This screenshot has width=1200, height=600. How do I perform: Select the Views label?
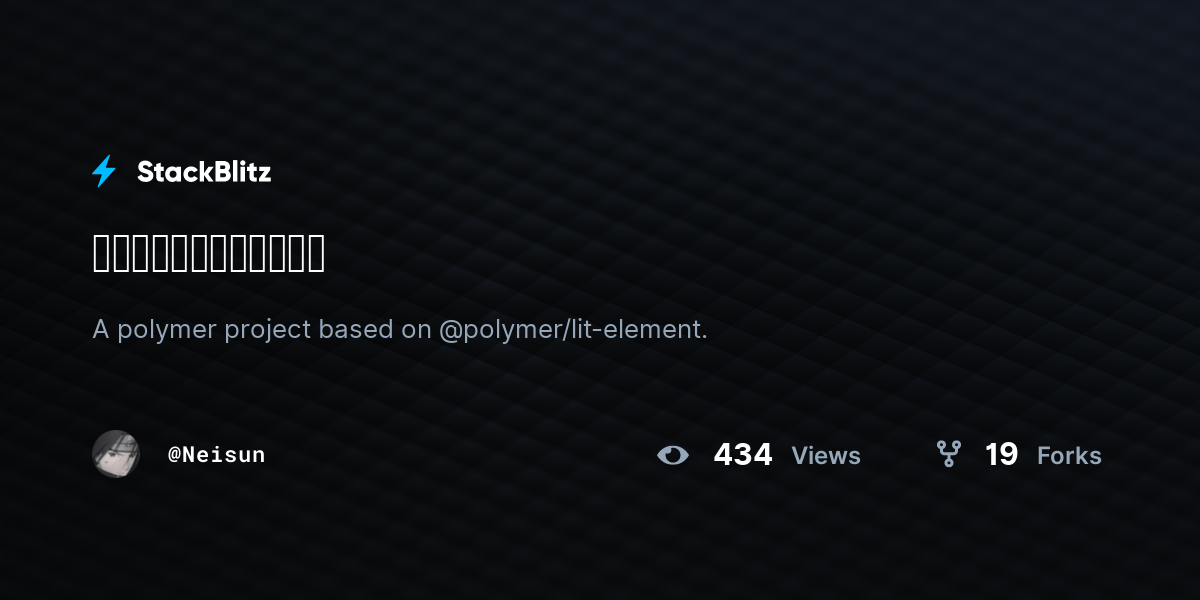click(x=826, y=456)
